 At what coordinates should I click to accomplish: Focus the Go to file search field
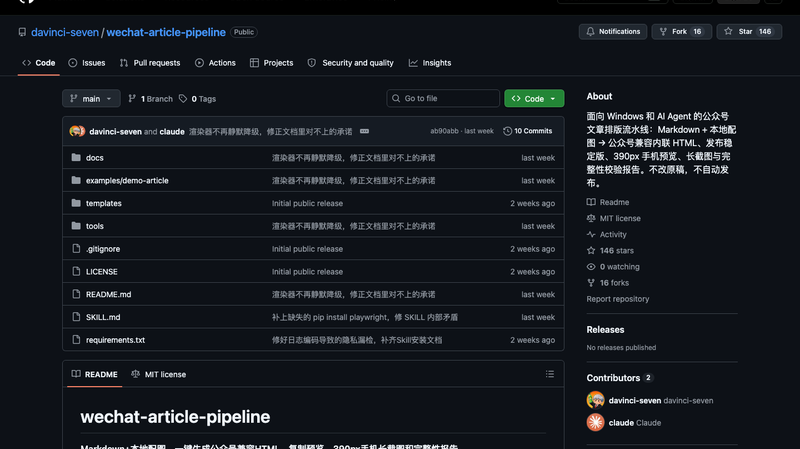[x=443, y=98]
